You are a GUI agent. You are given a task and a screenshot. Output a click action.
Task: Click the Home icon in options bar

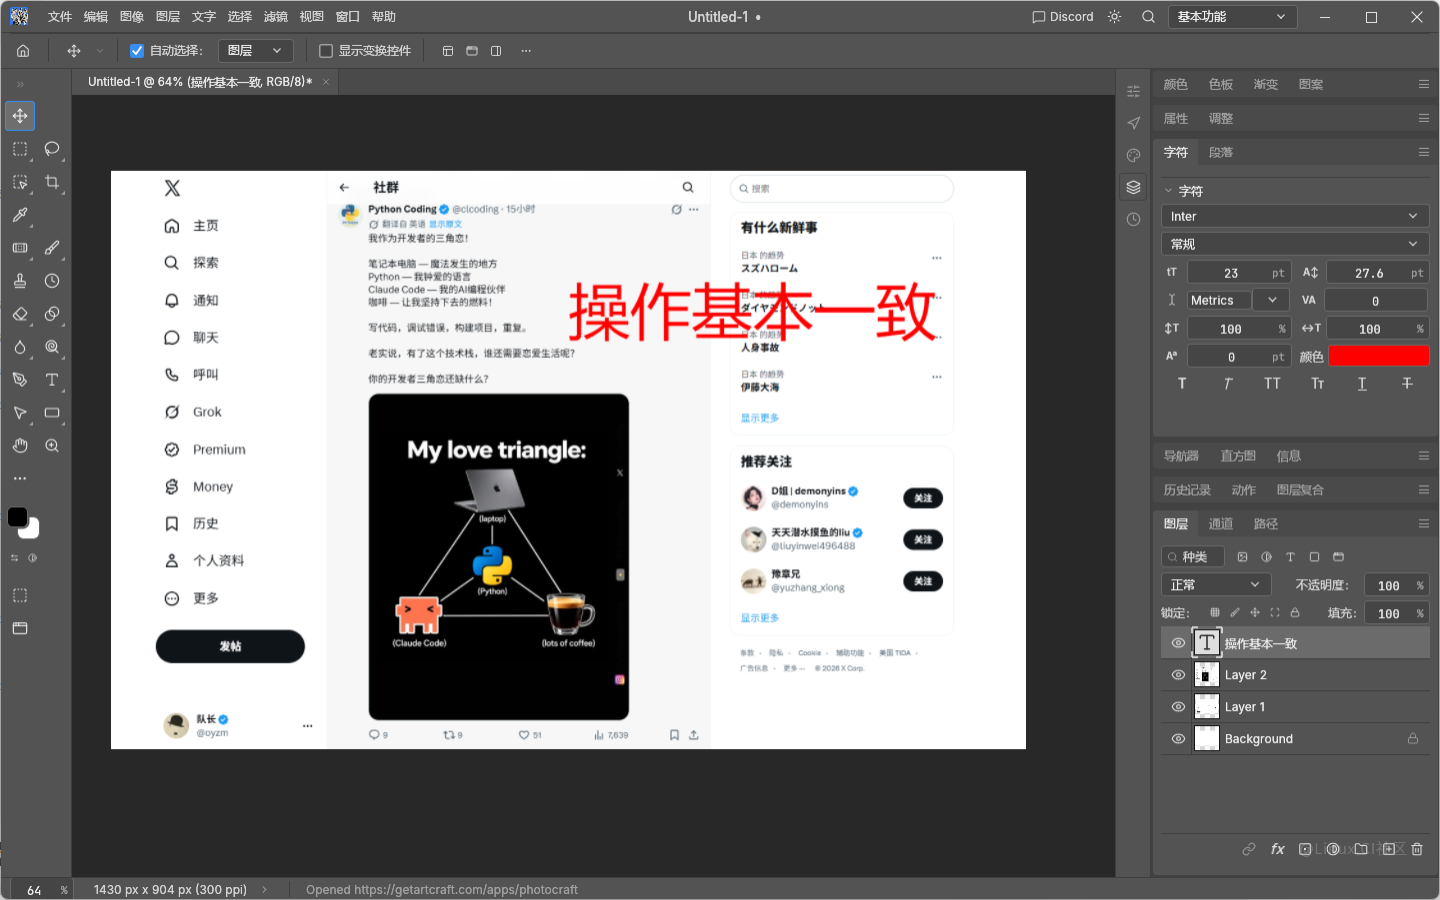(23, 51)
